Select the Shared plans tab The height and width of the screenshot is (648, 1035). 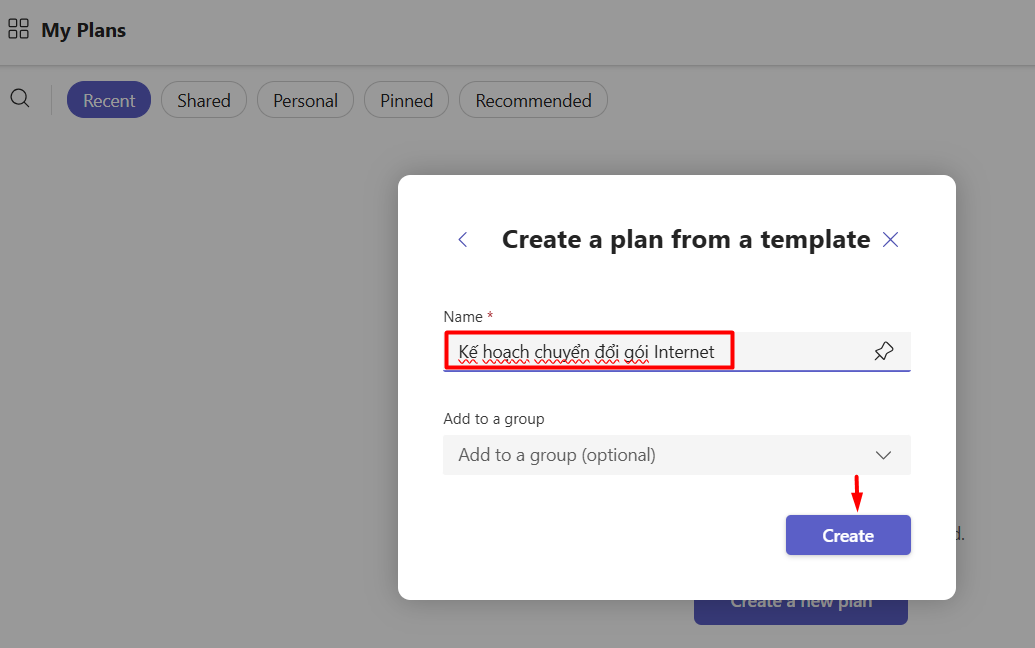tap(204, 100)
